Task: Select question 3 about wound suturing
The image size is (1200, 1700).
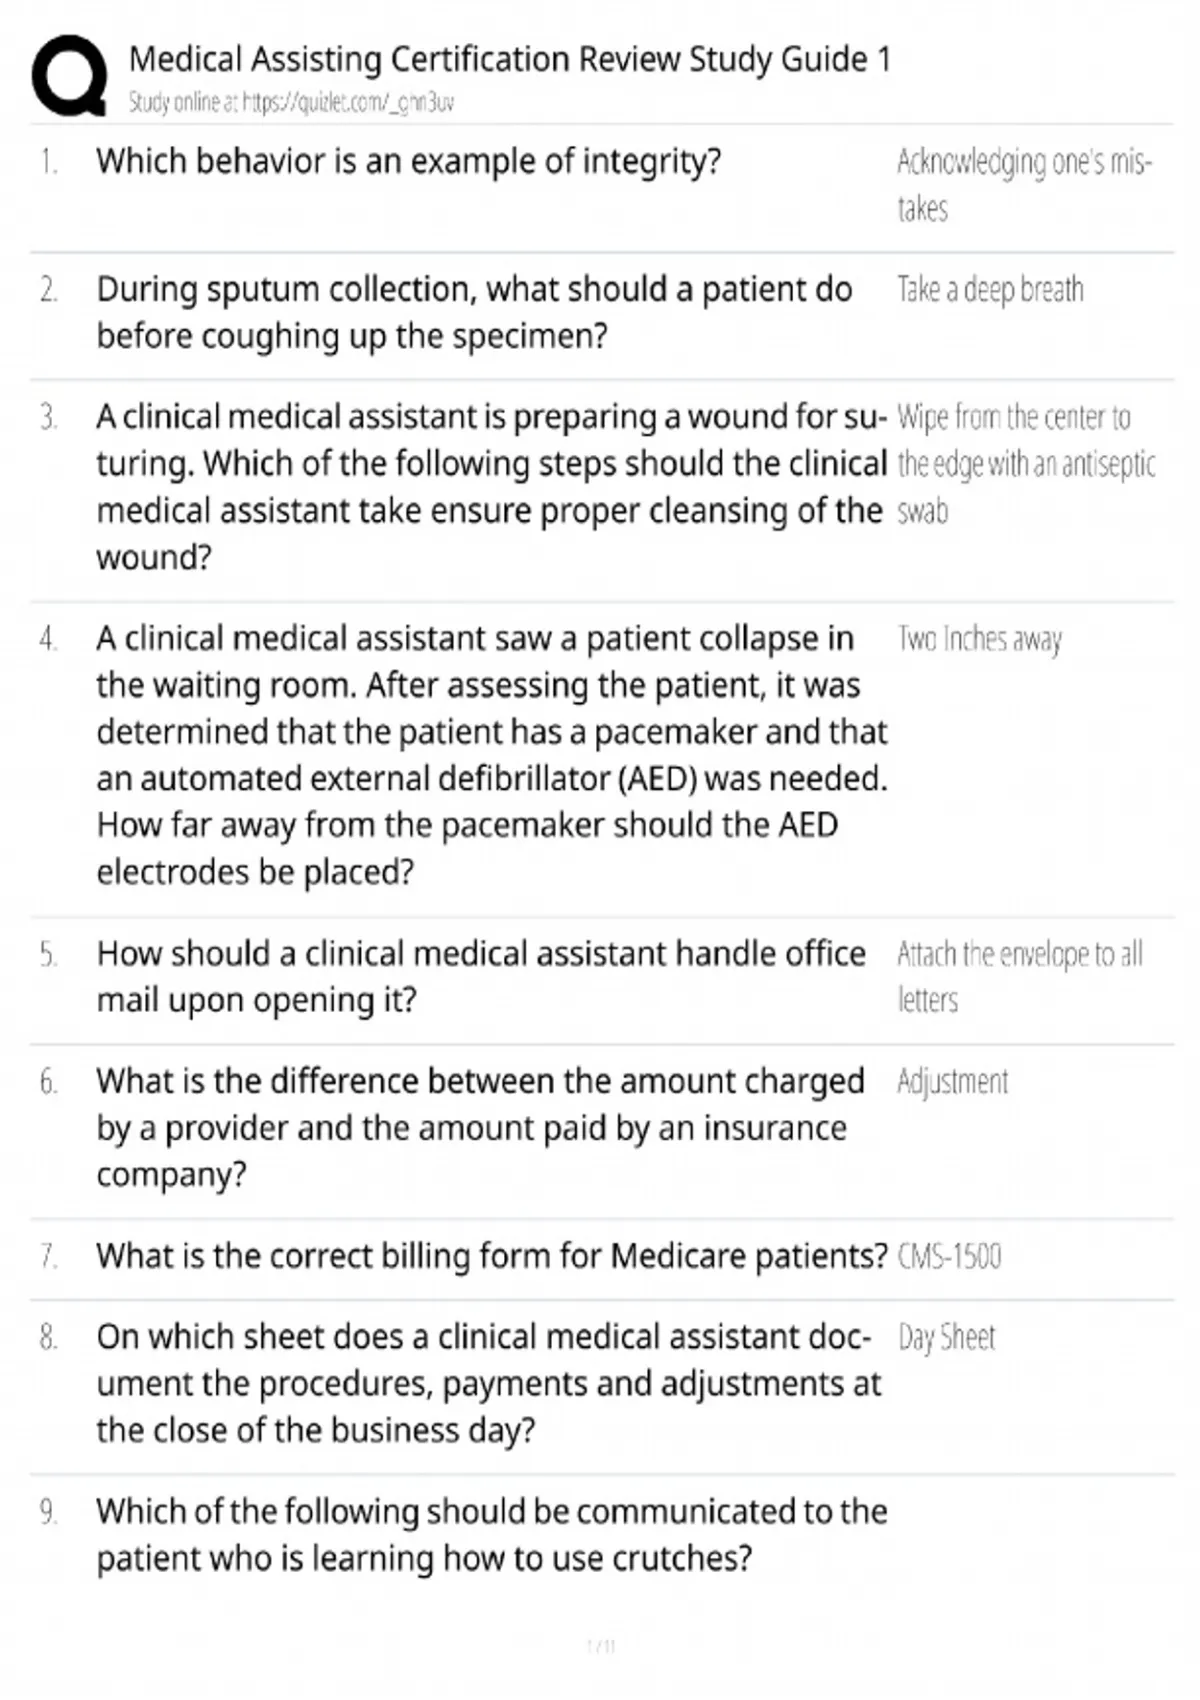Action: pos(490,486)
